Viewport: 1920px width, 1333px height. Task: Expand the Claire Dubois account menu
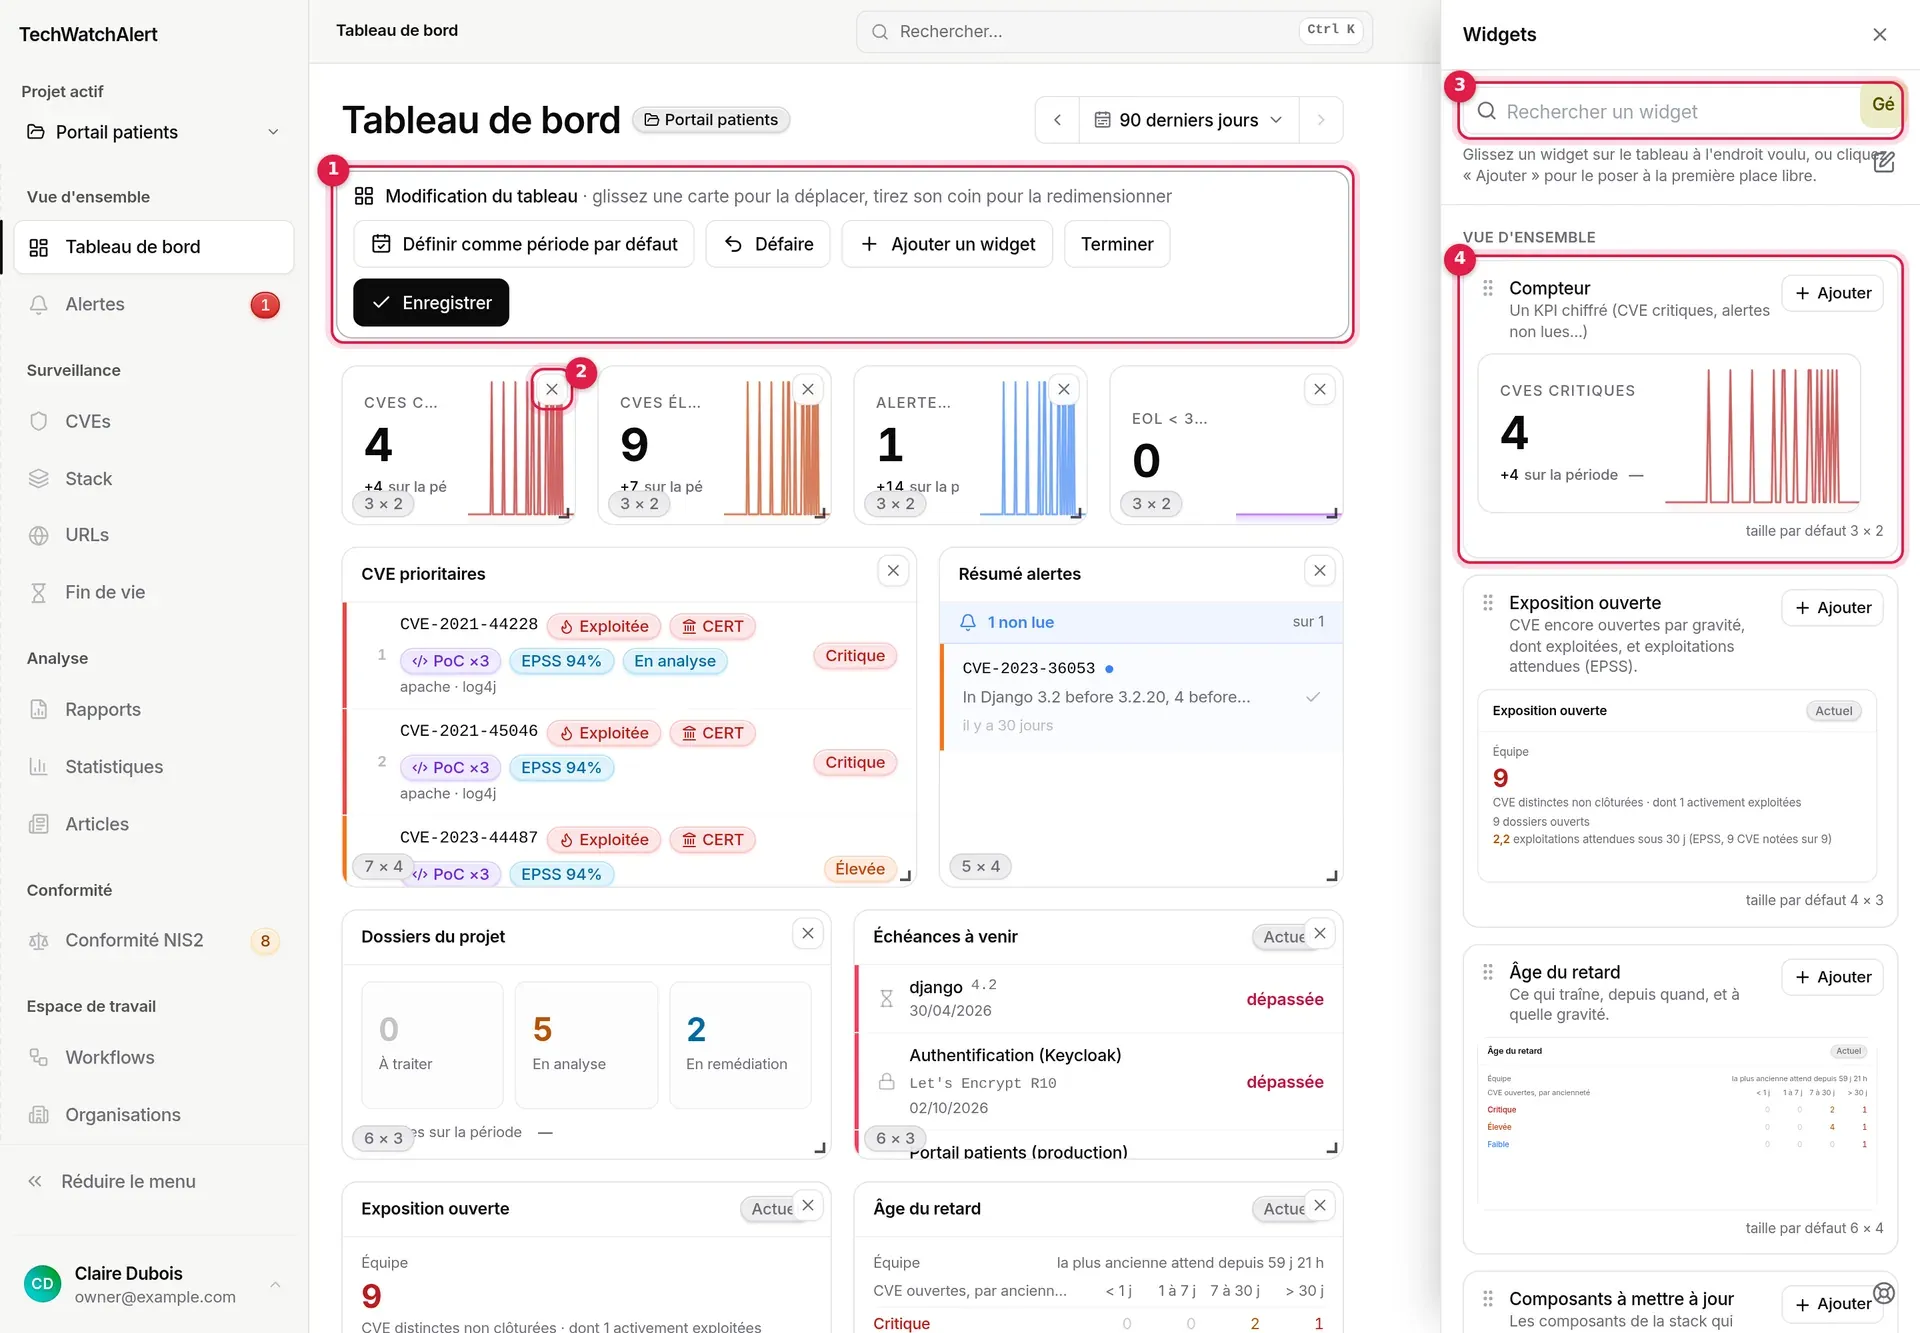(x=153, y=1284)
